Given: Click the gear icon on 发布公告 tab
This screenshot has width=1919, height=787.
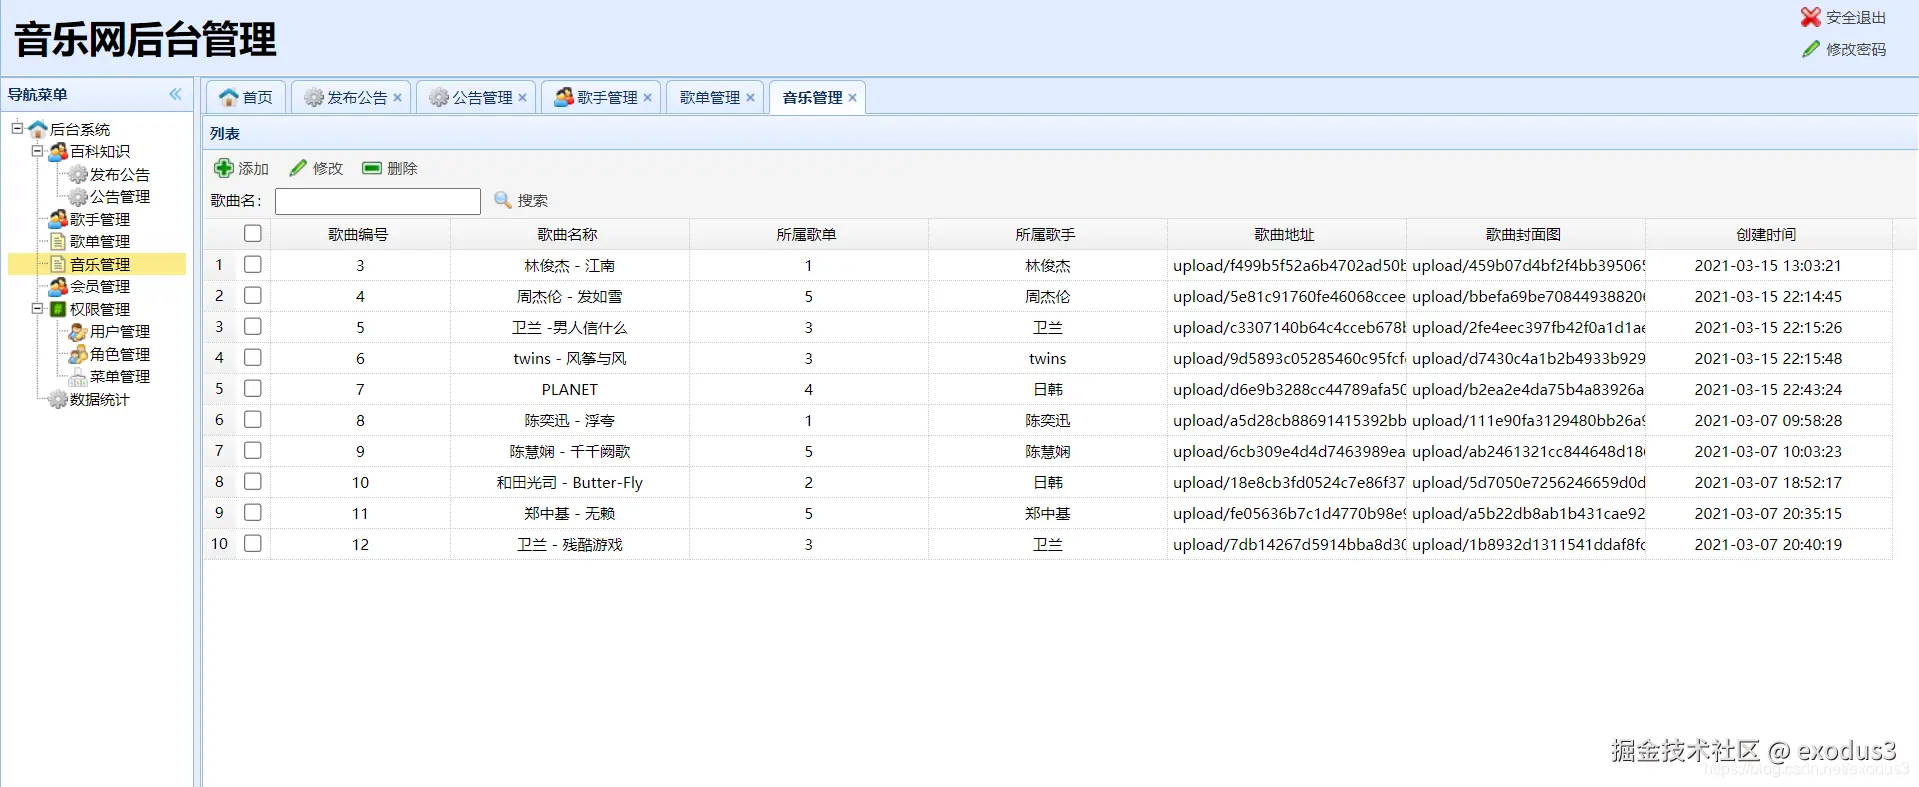Looking at the screenshot, I should tap(314, 97).
